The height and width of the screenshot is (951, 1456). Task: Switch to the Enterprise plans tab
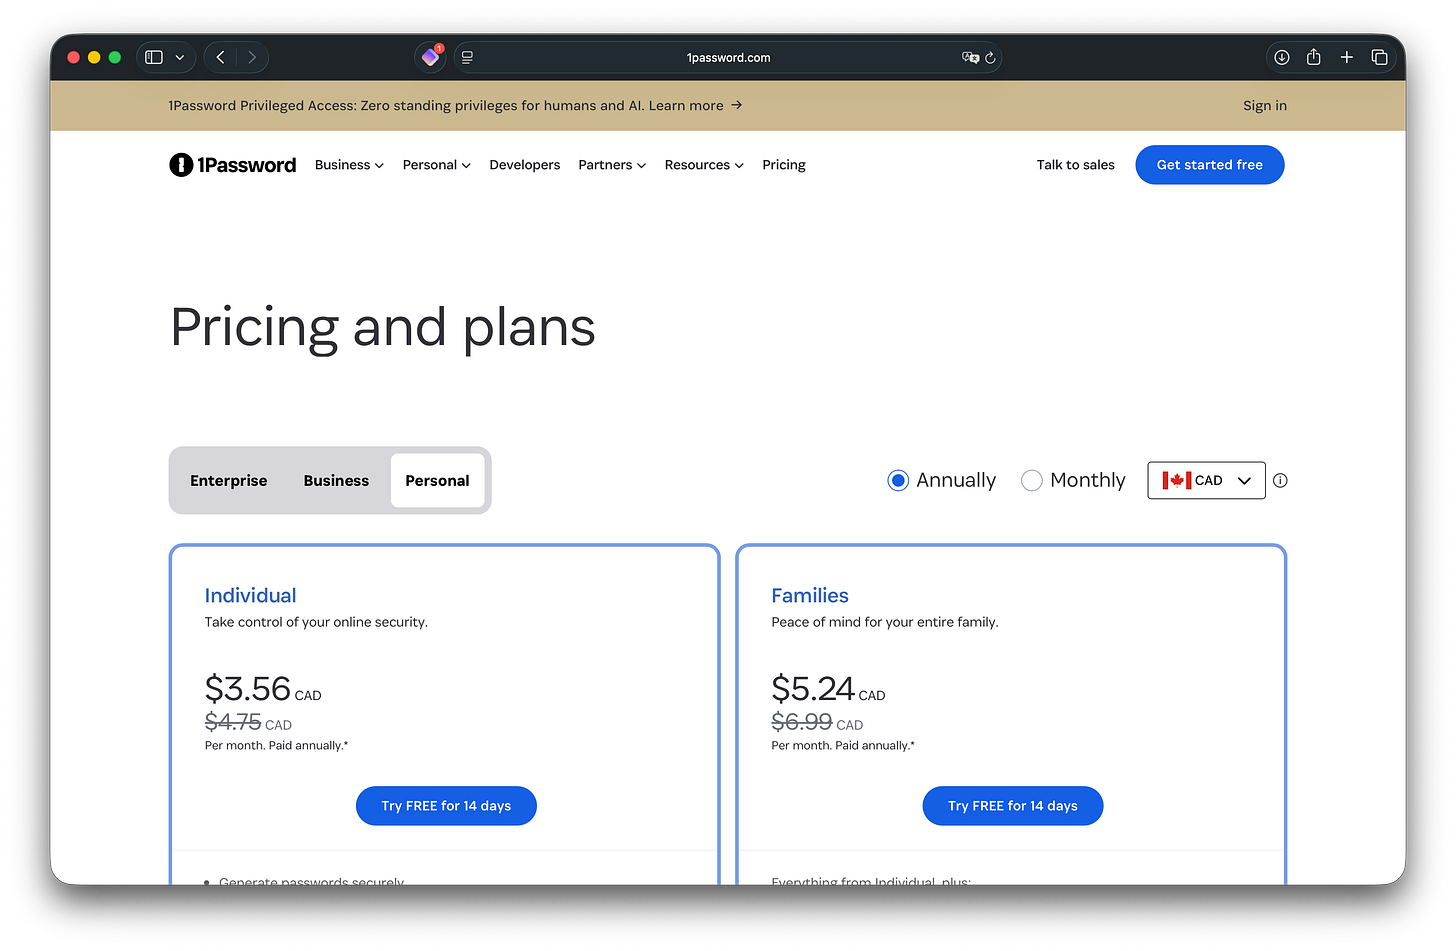[229, 481]
